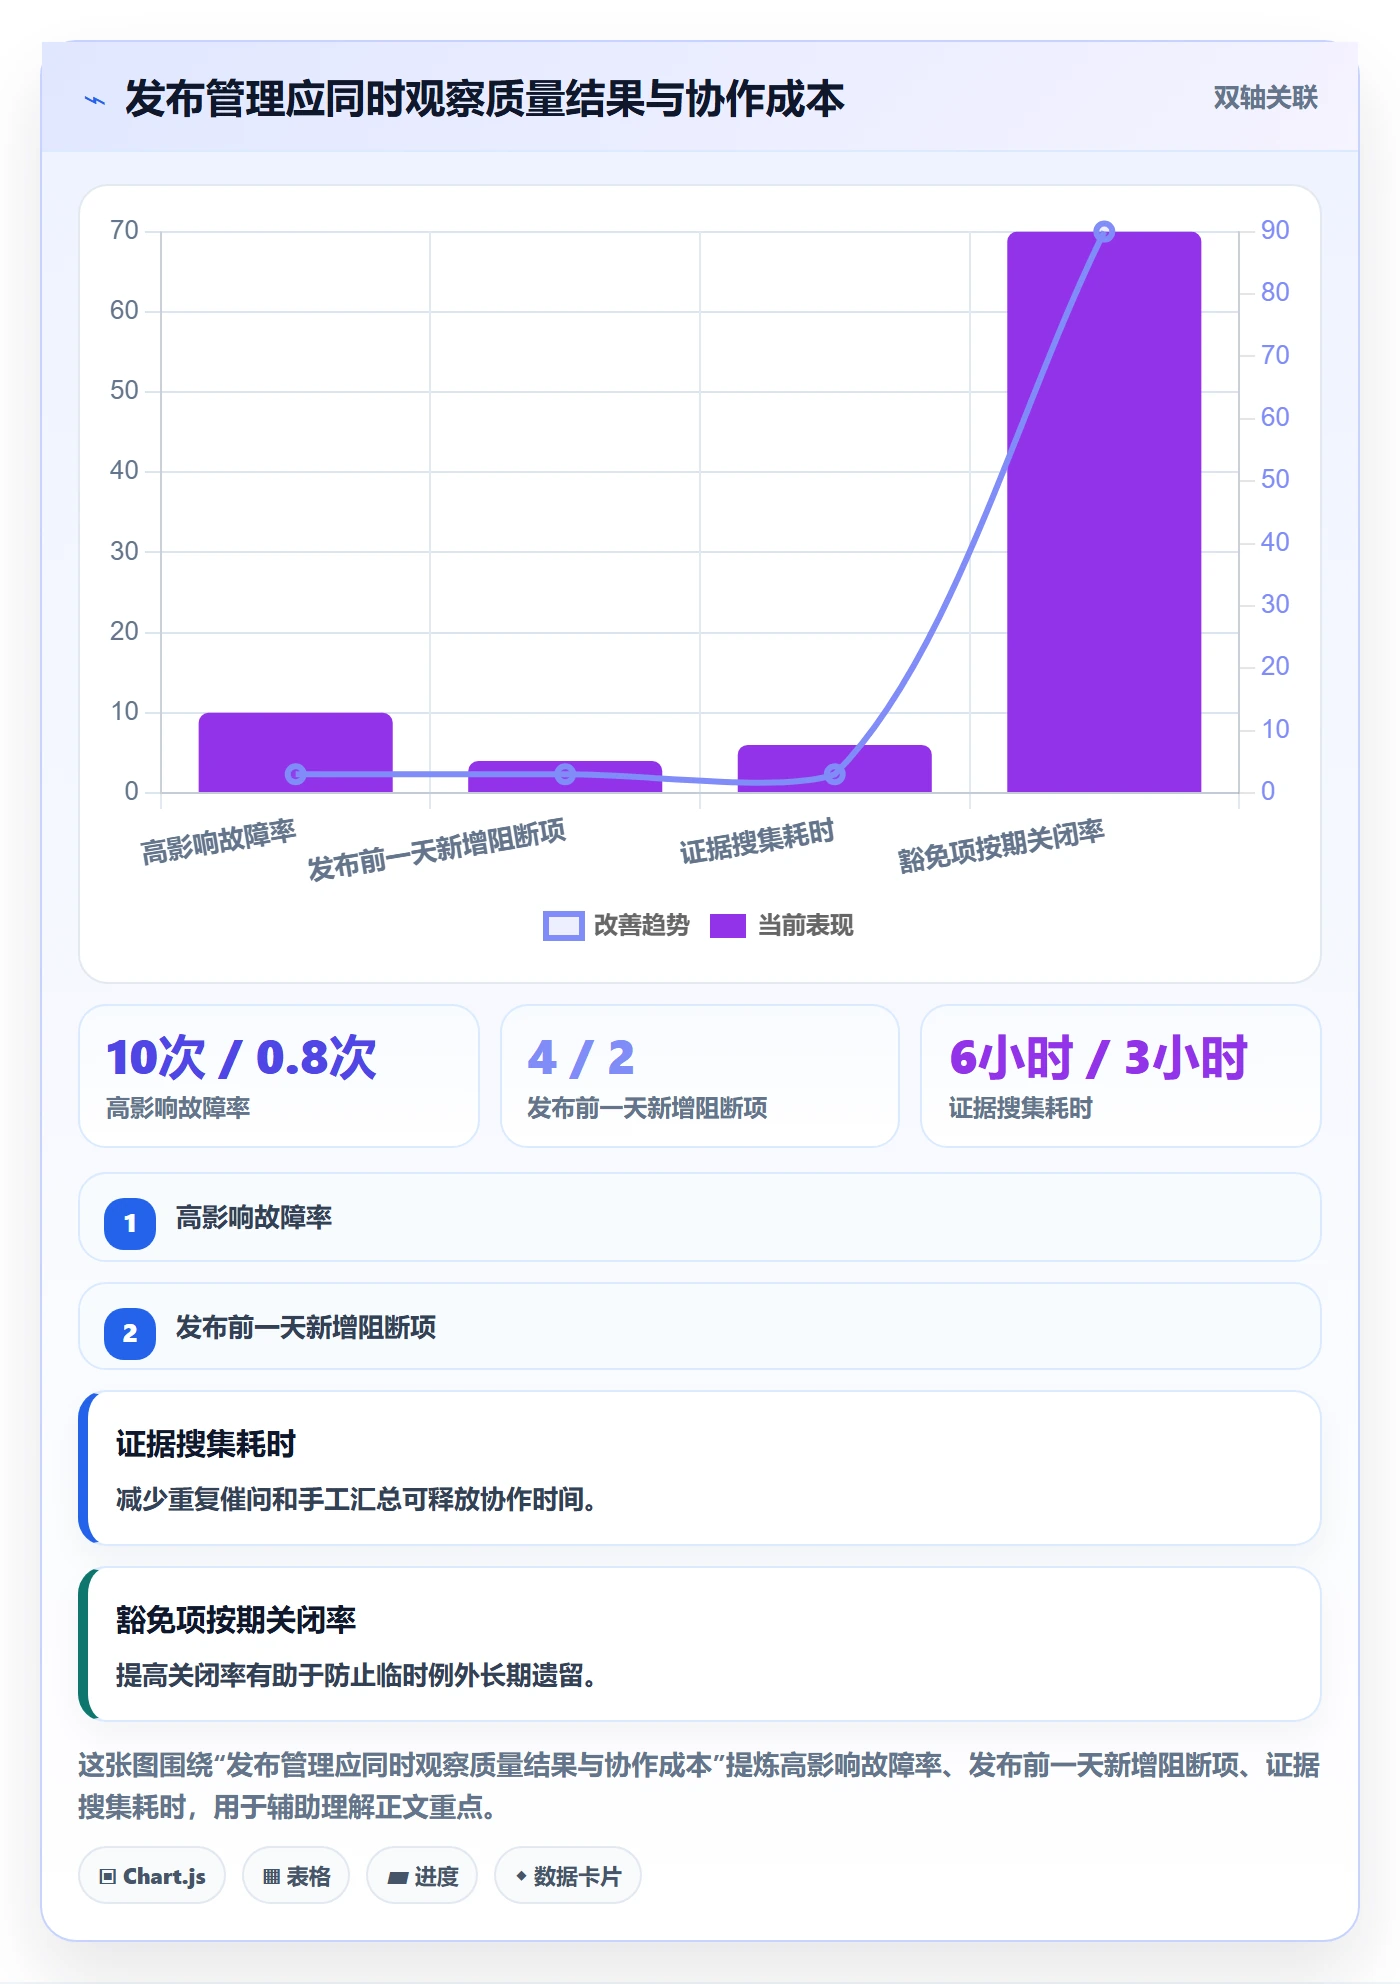
Task: Click the summary paragraph starting with 这张图围绕
Action: point(699,1786)
